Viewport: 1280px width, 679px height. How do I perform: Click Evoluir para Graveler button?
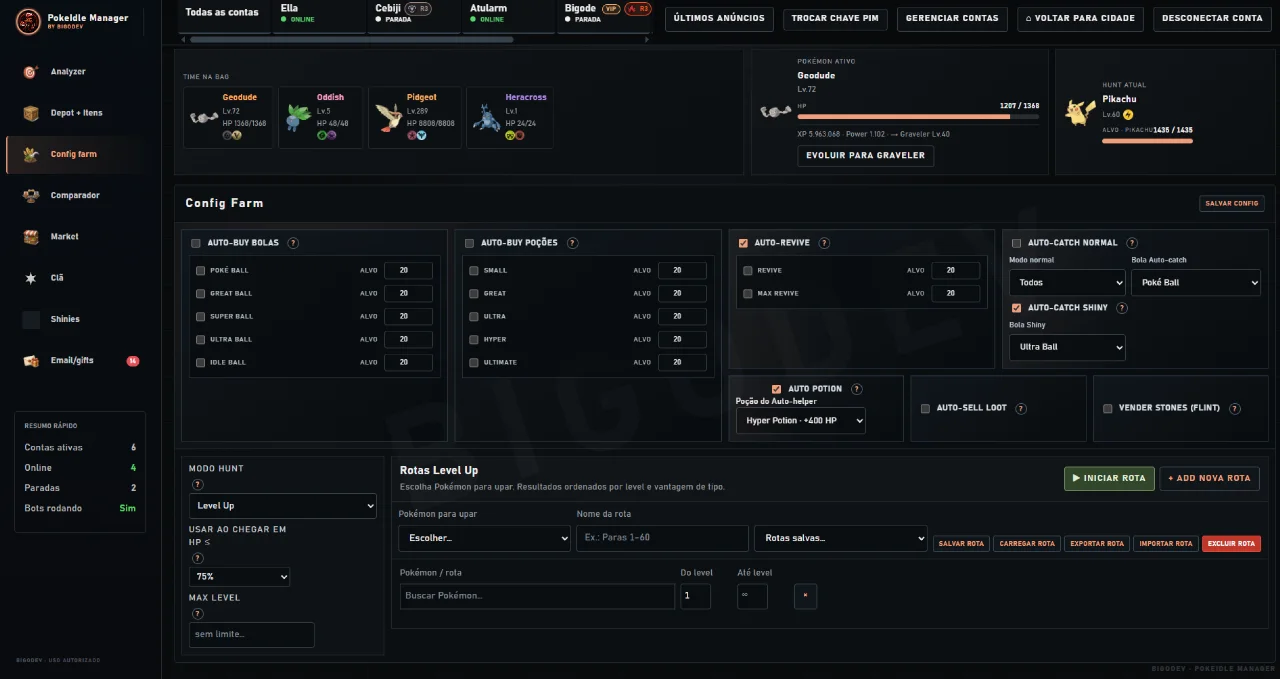tap(866, 156)
